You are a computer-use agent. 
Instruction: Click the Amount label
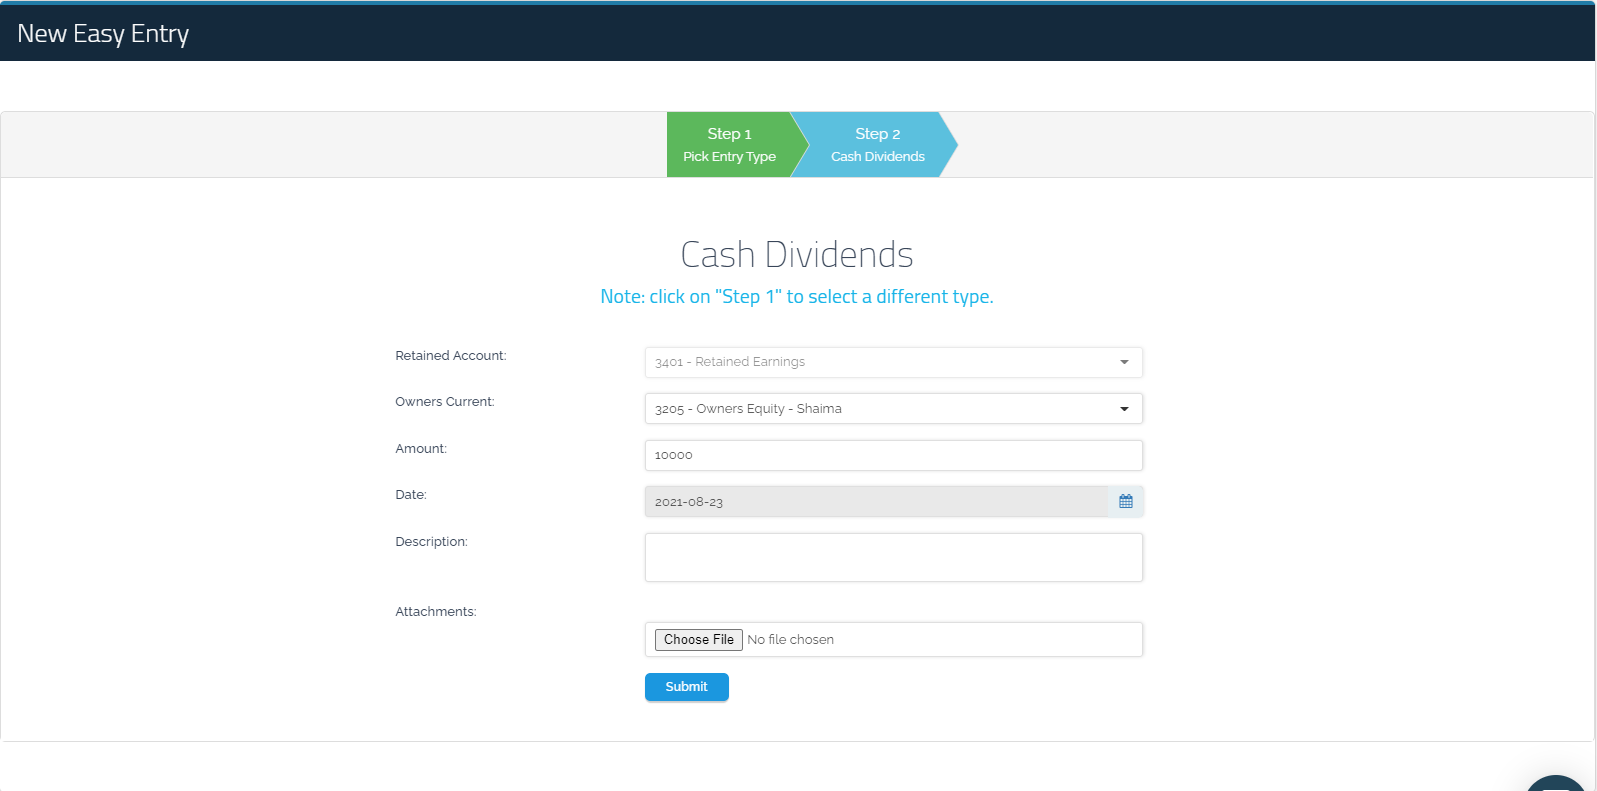pos(420,449)
